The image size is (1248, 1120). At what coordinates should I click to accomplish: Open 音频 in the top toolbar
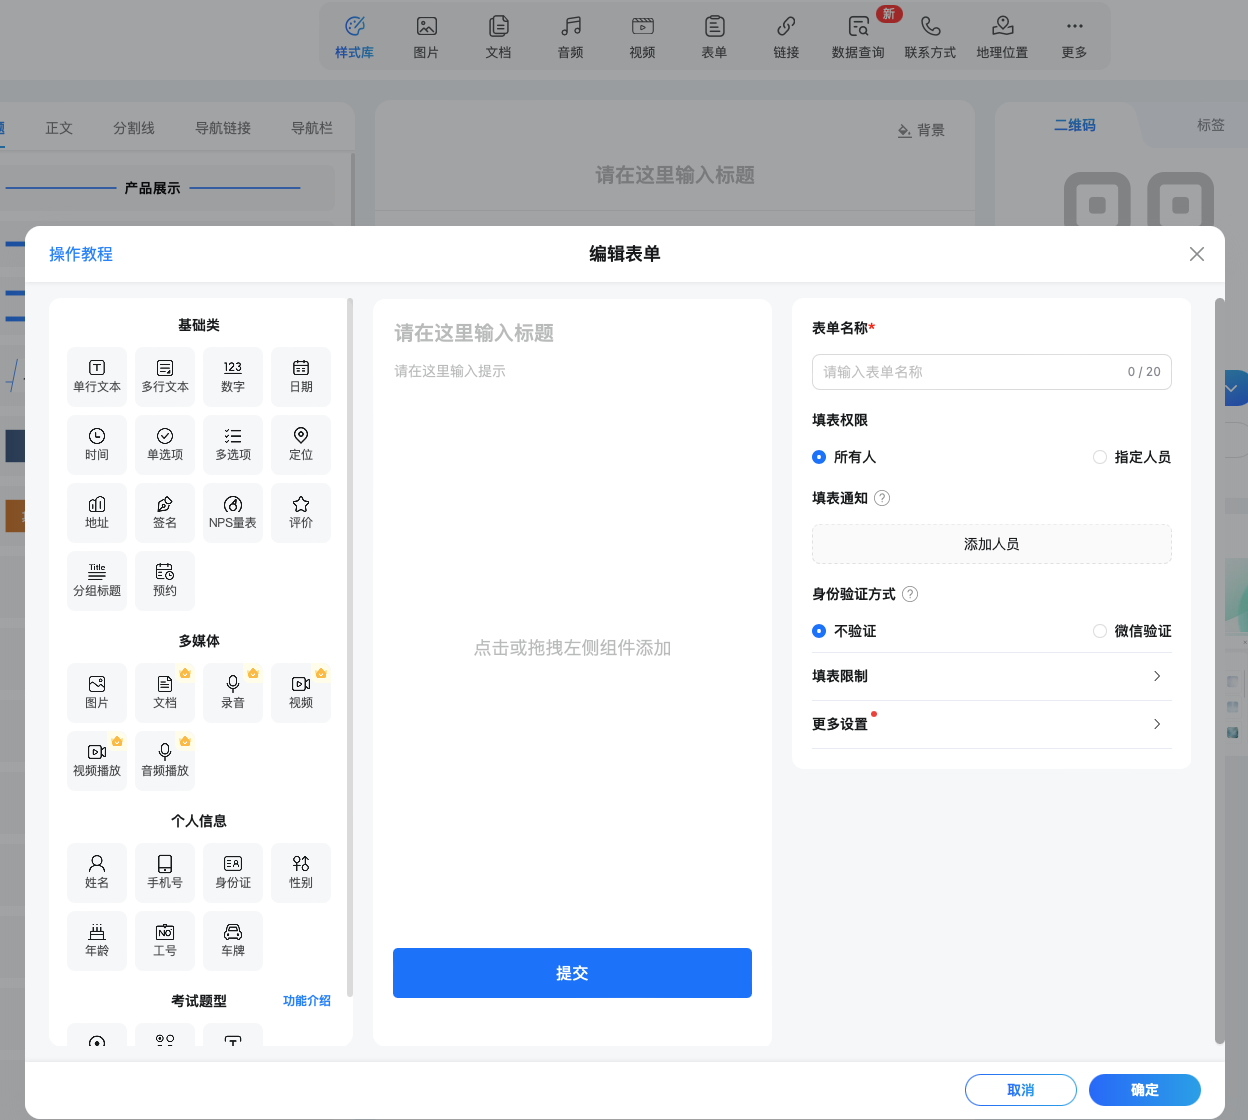point(570,36)
